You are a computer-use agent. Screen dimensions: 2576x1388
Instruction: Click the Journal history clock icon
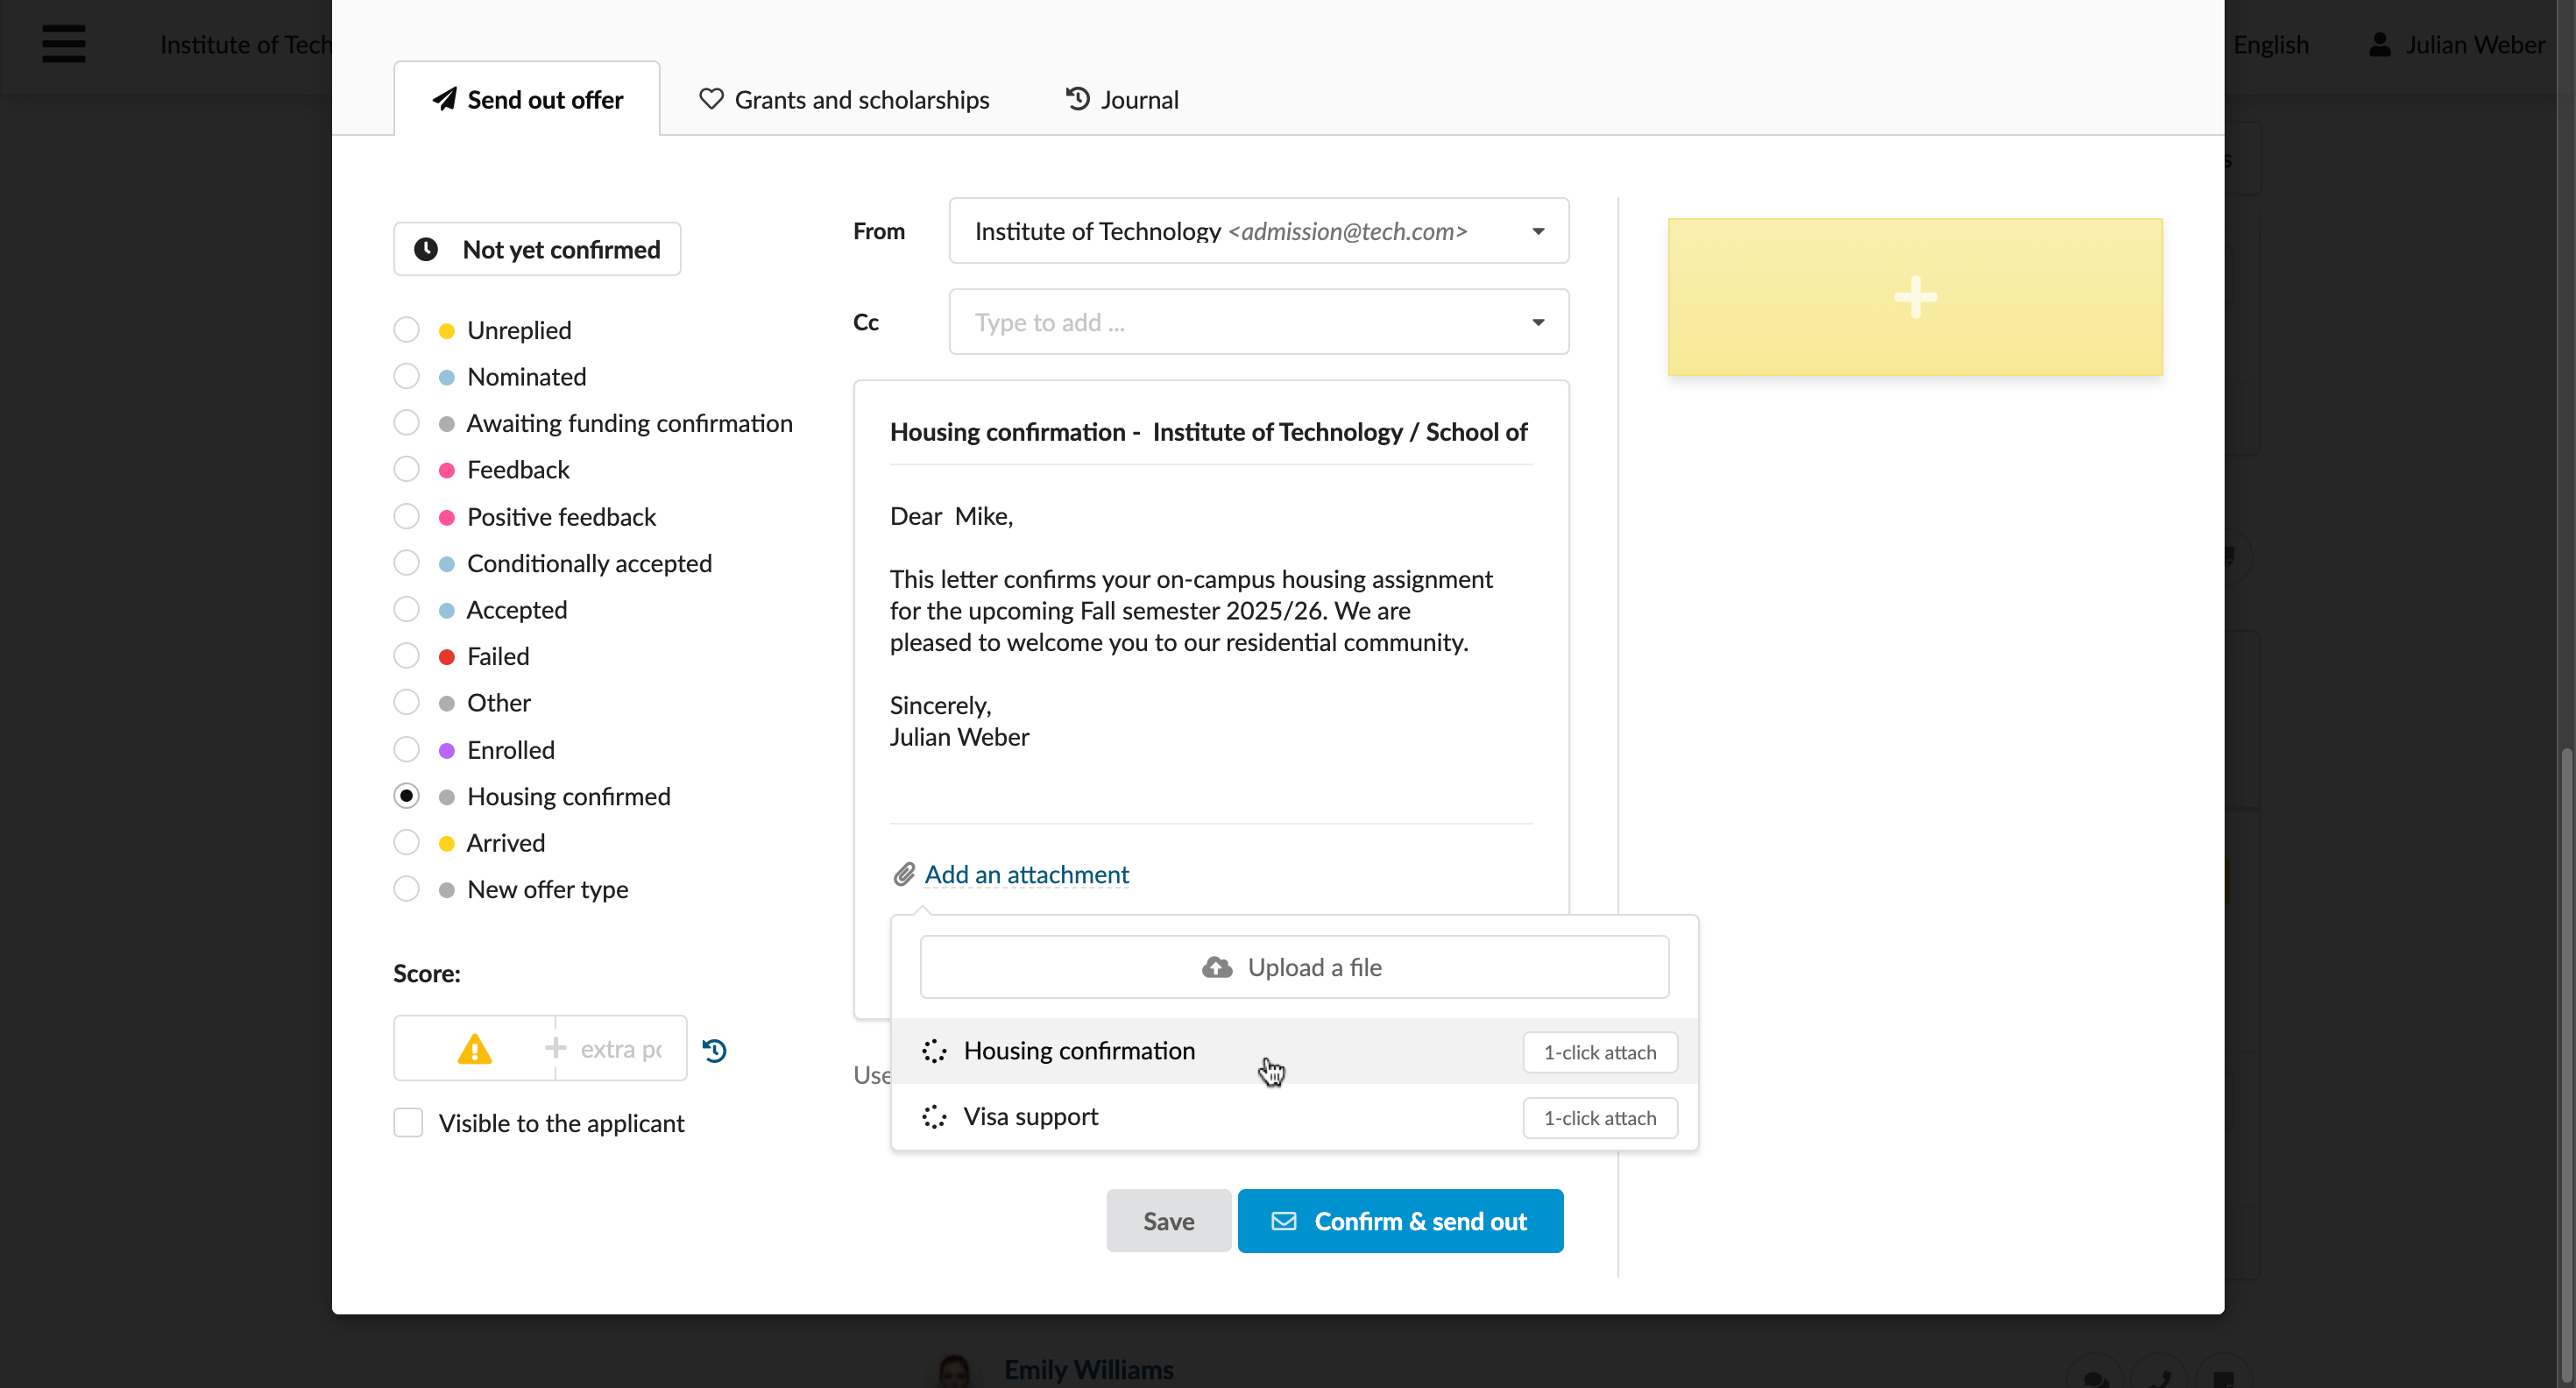1077,99
